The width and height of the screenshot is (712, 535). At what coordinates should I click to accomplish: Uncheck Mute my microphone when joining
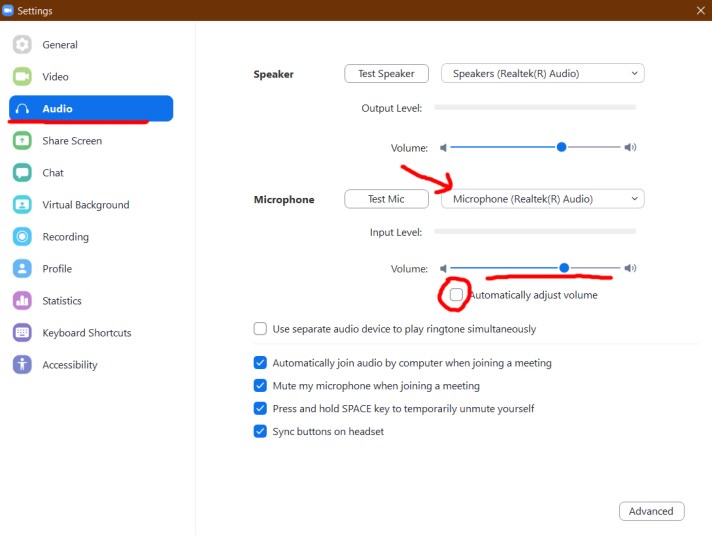point(260,386)
